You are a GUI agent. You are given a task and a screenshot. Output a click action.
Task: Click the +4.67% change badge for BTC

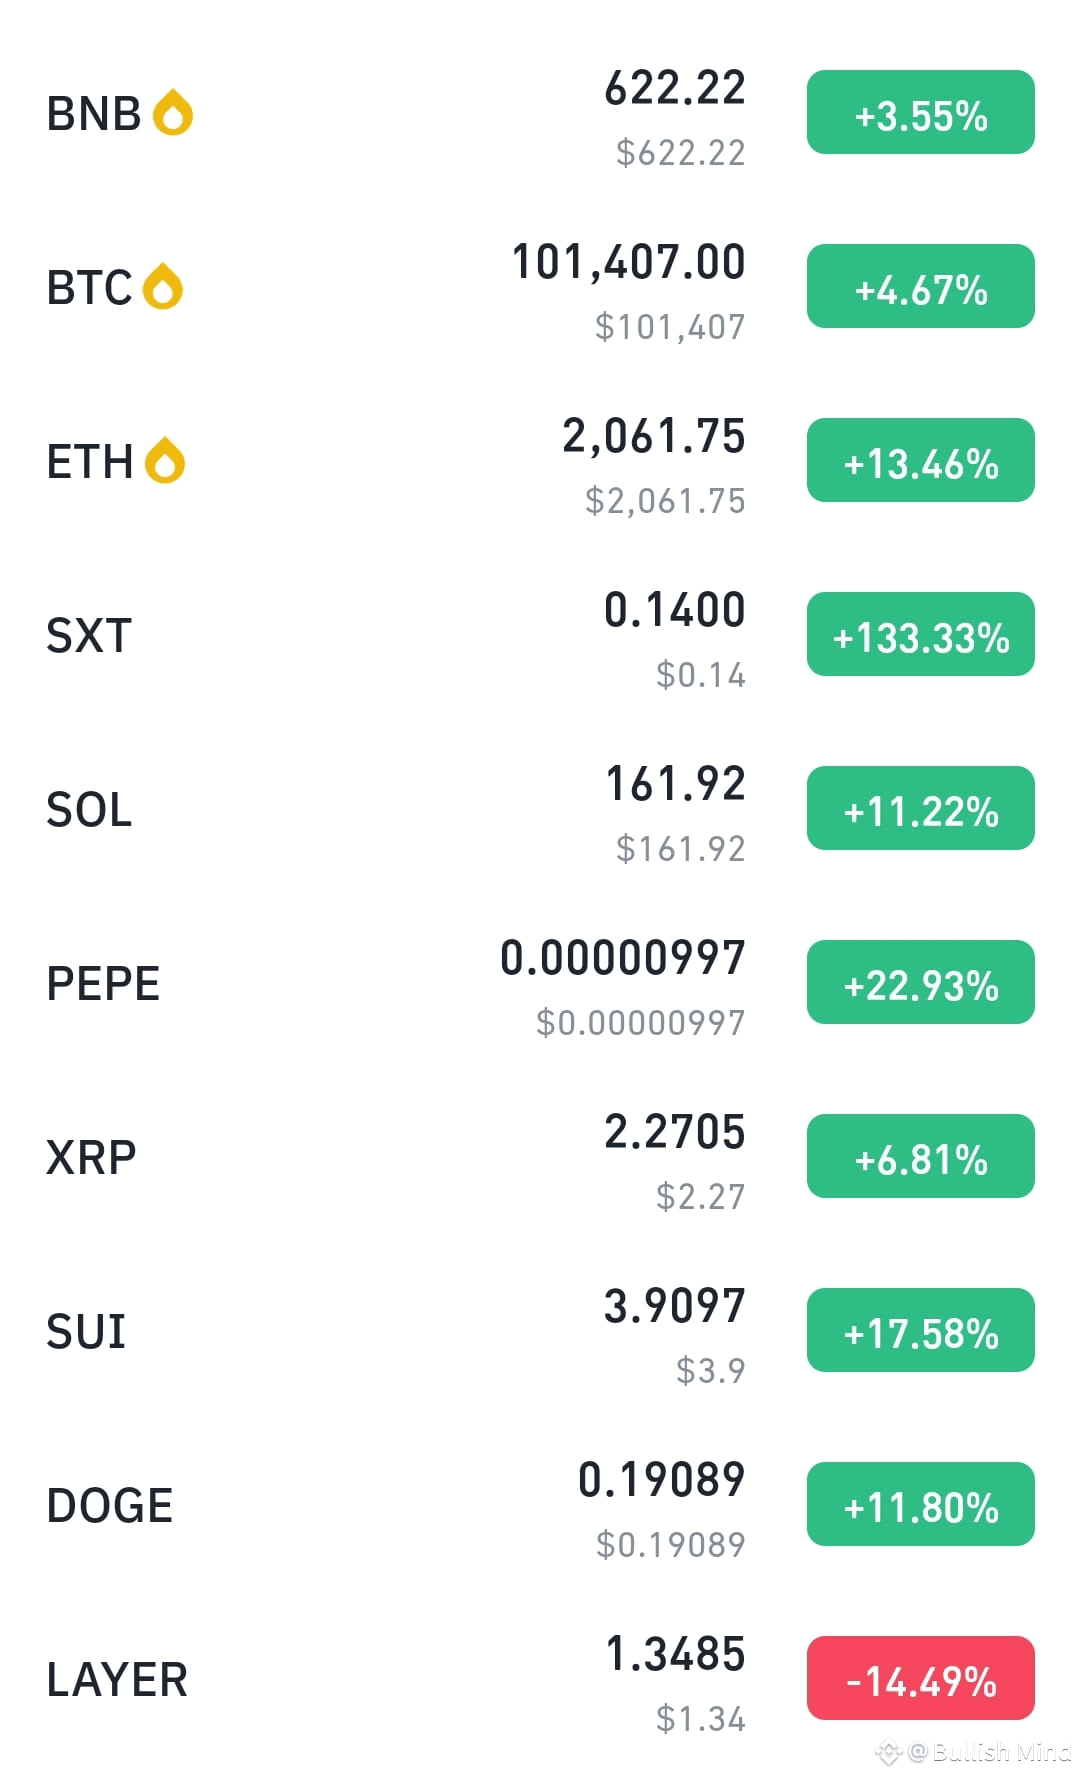coord(921,286)
